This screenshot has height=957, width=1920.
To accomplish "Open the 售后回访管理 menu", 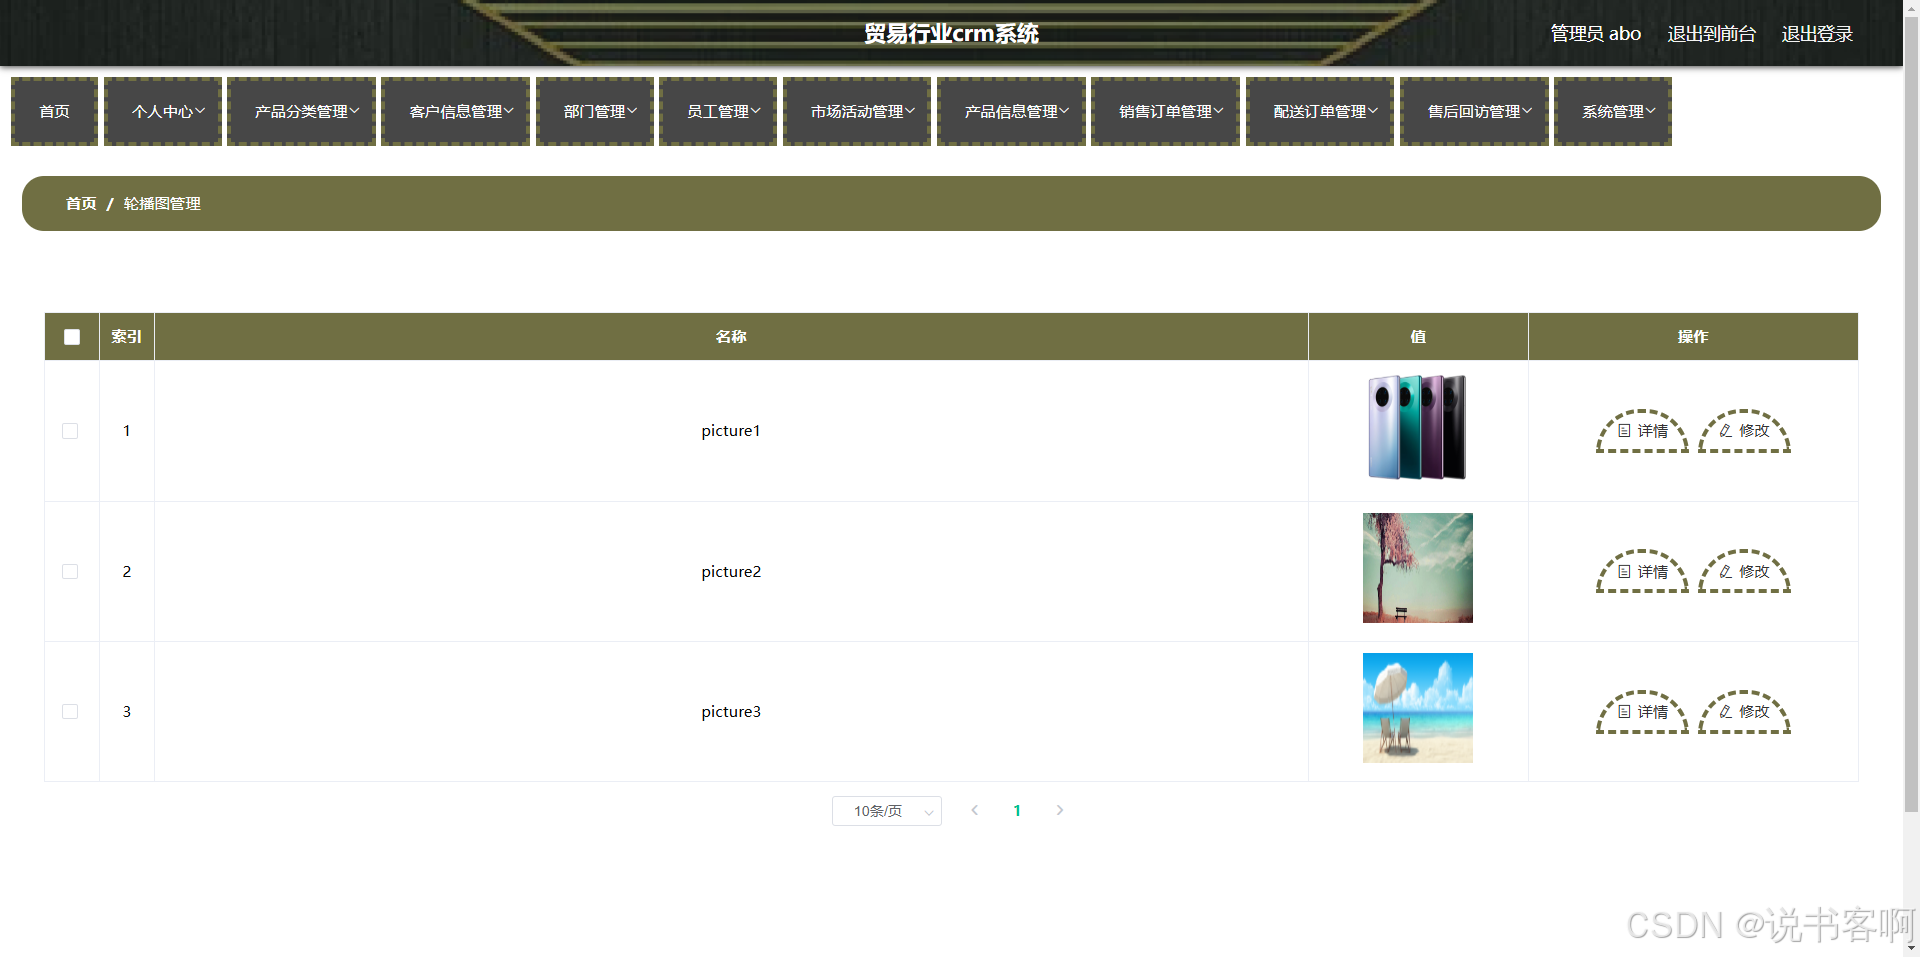I will tap(1474, 112).
